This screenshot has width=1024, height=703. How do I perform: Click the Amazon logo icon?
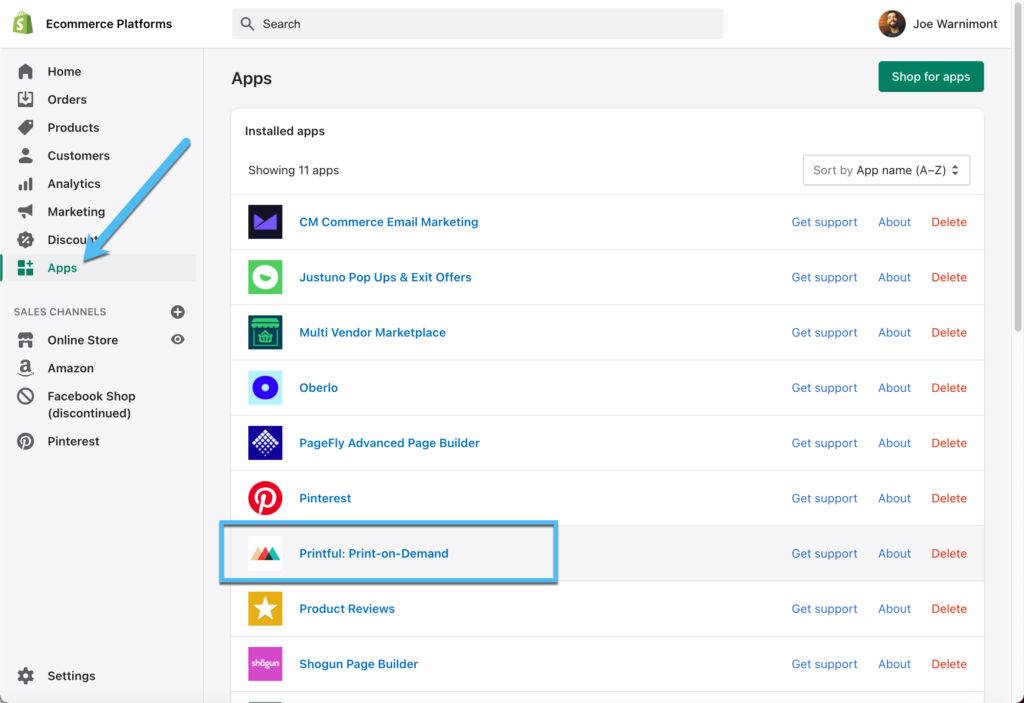click(25, 368)
